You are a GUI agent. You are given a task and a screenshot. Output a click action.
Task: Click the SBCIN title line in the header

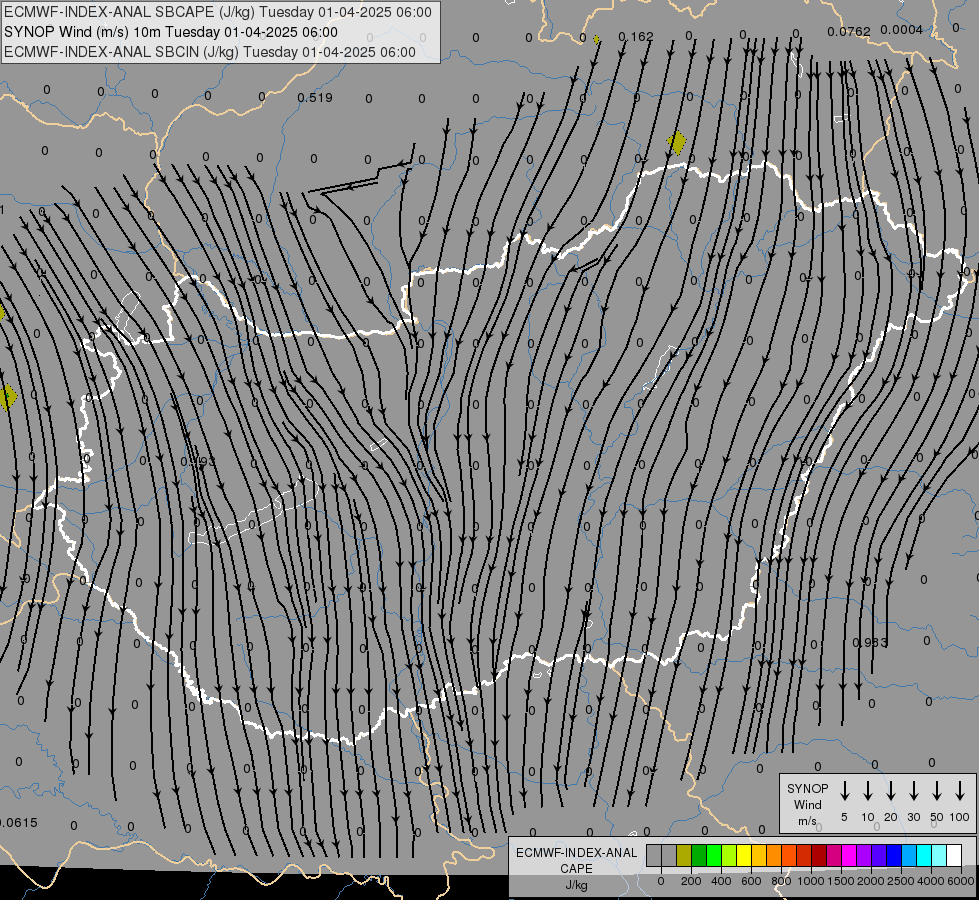pyautogui.click(x=210, y=52)
